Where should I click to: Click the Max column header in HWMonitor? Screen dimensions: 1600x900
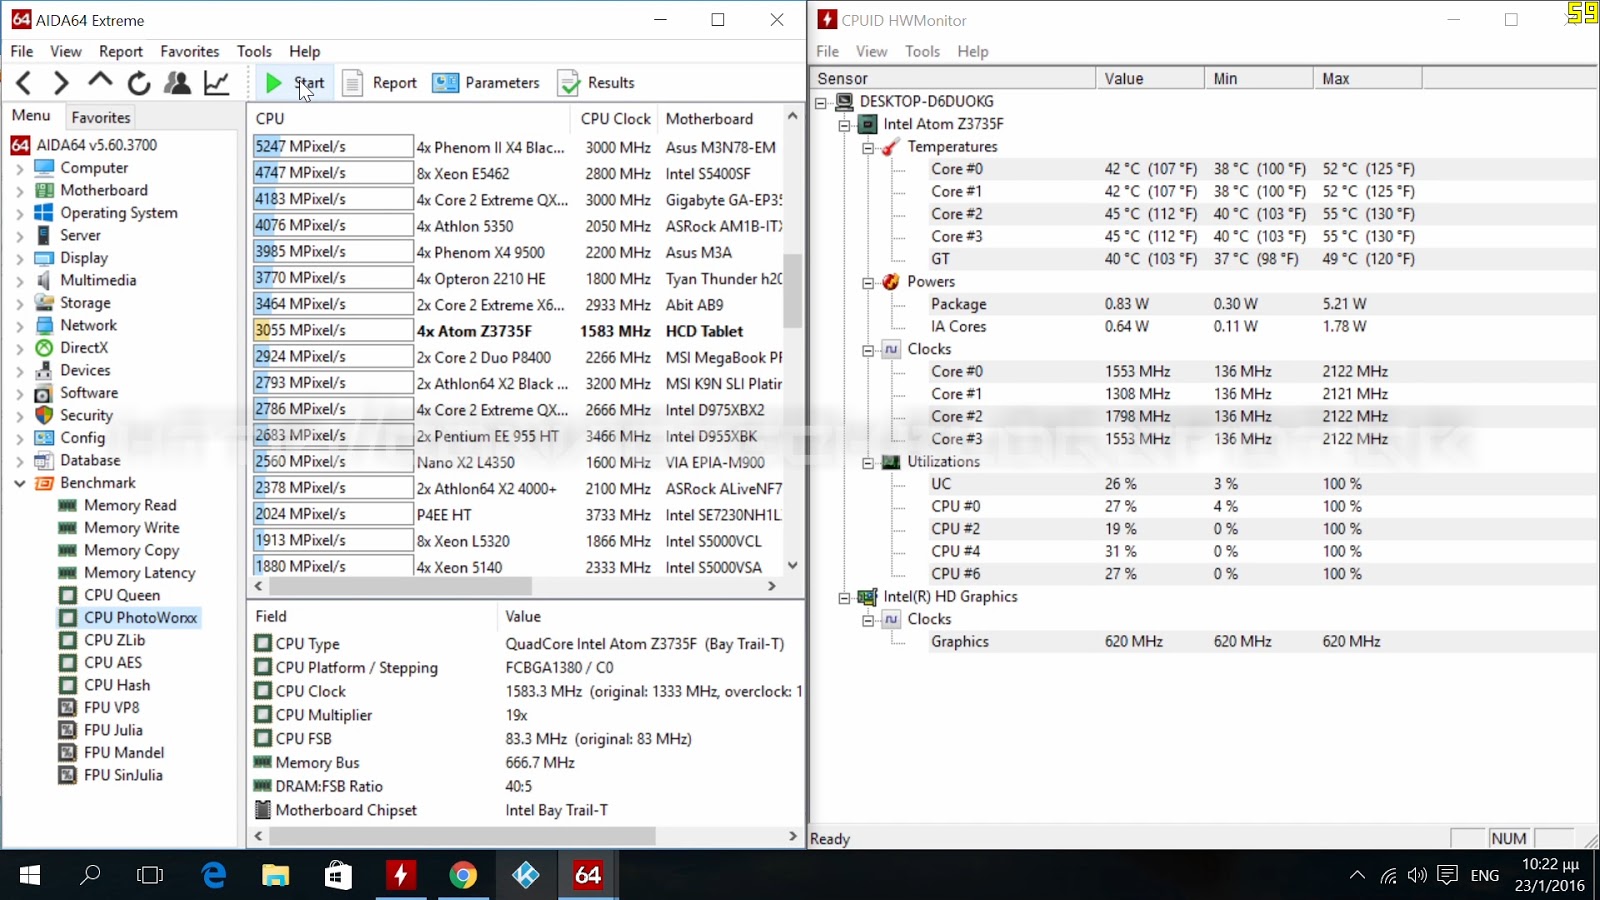[x=1367, y=78]
